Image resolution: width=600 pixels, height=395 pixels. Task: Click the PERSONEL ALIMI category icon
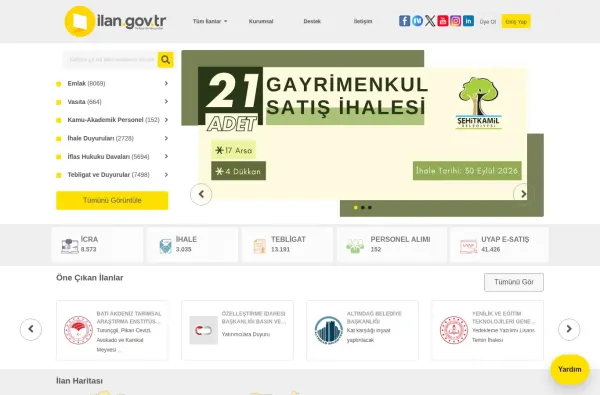click(355, 246)
